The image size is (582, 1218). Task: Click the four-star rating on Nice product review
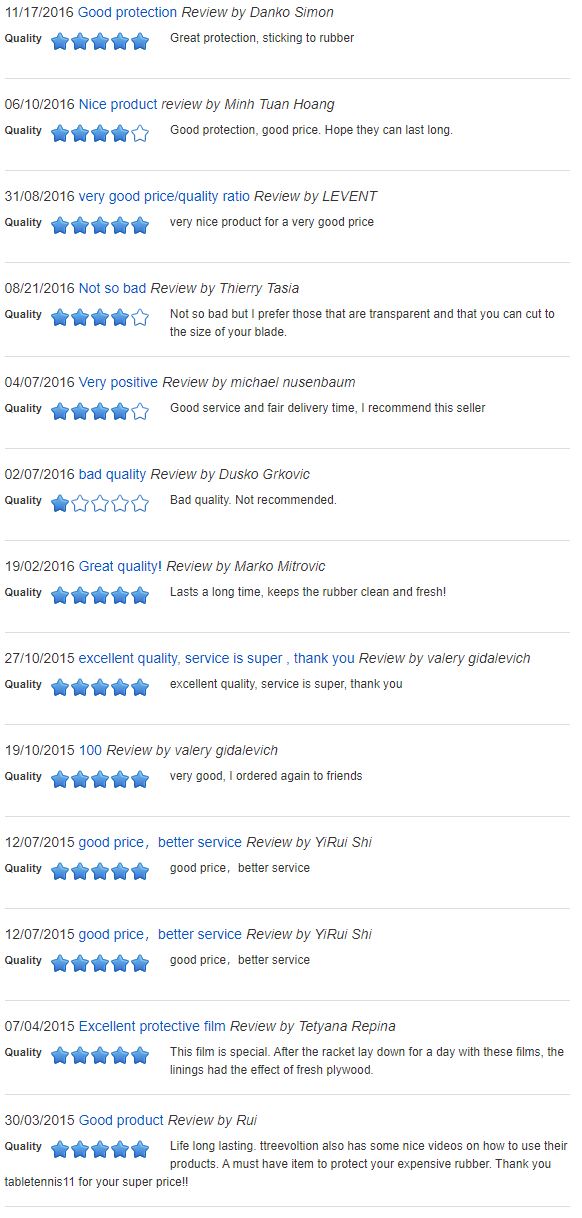[x=100, y=133]
